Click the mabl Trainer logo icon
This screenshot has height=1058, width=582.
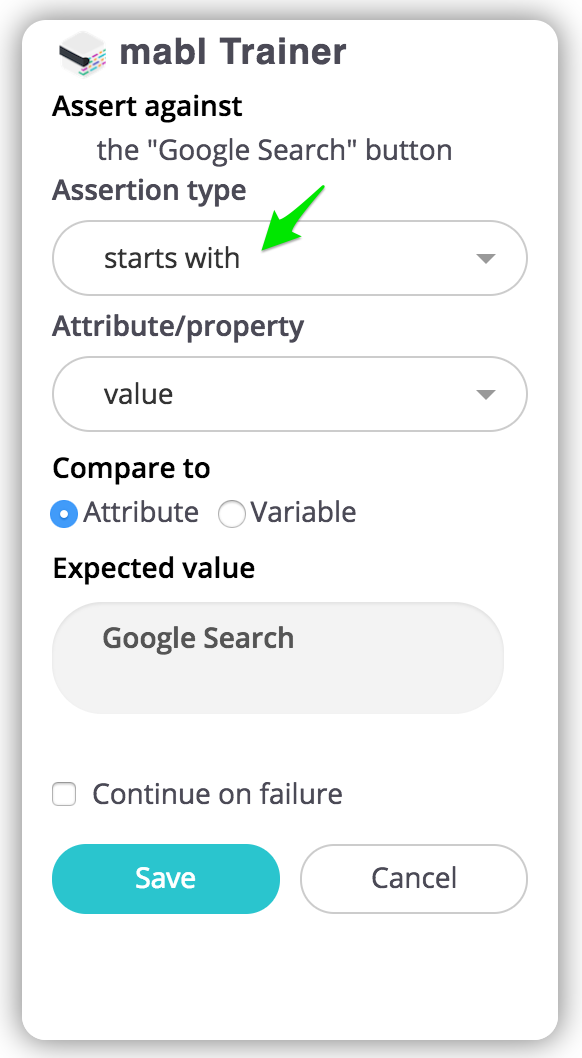click(x=82, y=53)
